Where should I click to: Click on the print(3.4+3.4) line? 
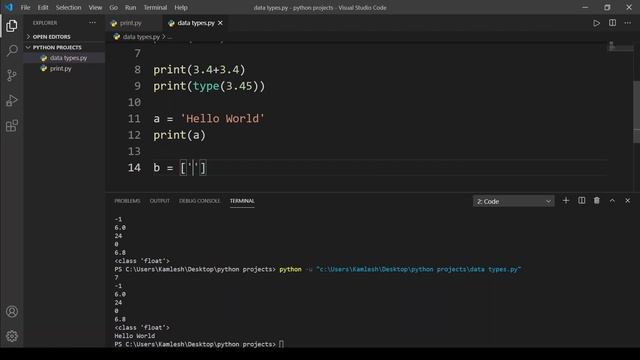(x=199, y=70)
